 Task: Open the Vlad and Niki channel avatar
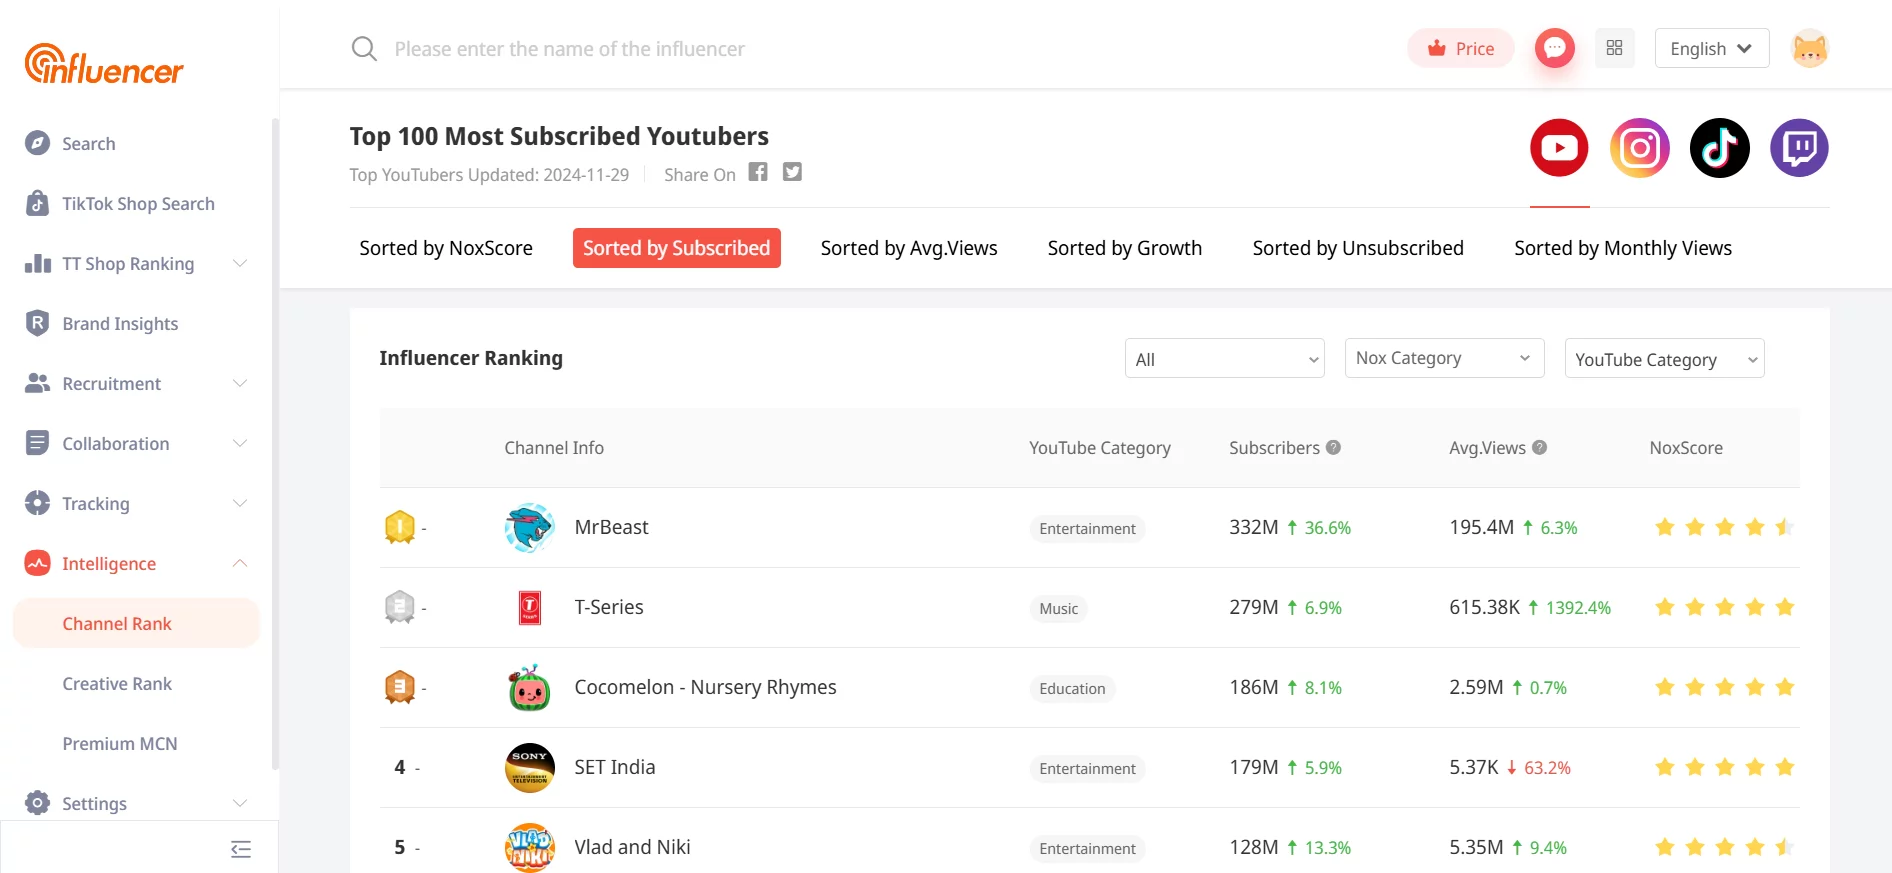[530, 848]
